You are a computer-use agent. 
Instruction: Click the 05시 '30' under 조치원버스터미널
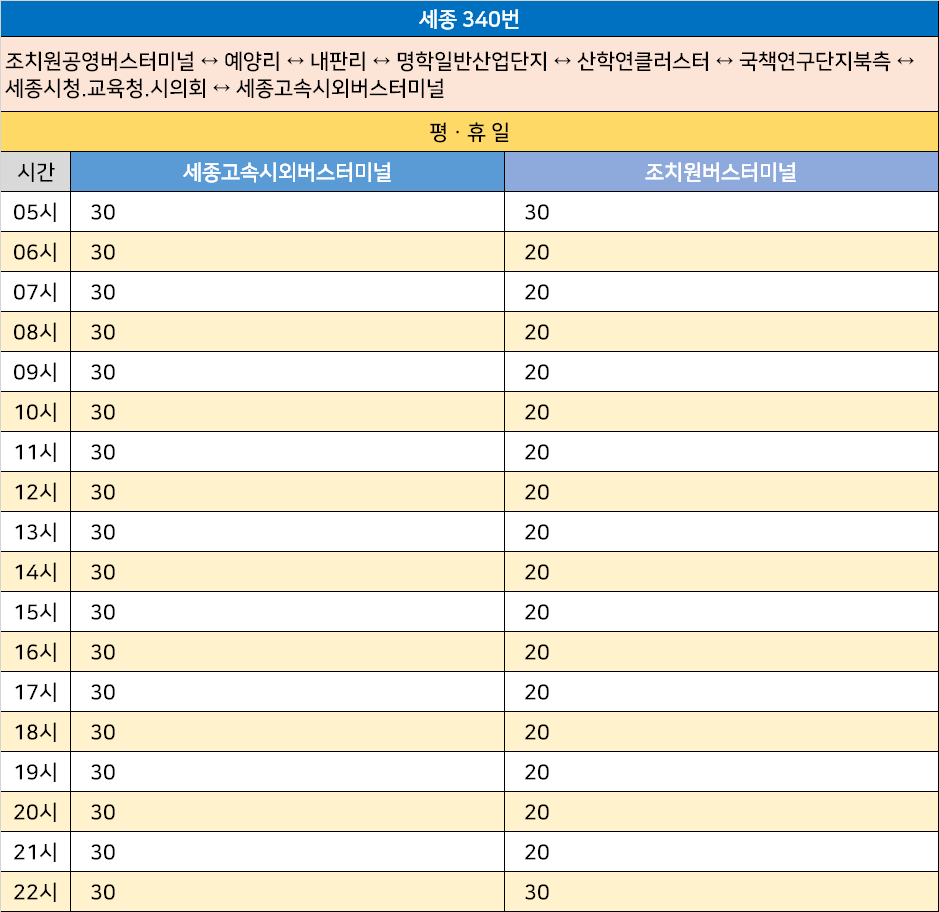click(537, 212)
